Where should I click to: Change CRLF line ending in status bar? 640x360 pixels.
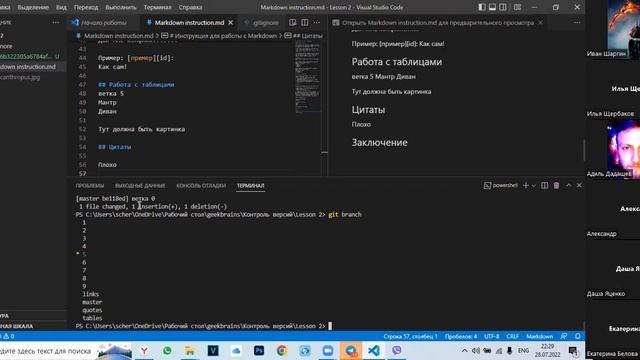[x=513, y=336]
